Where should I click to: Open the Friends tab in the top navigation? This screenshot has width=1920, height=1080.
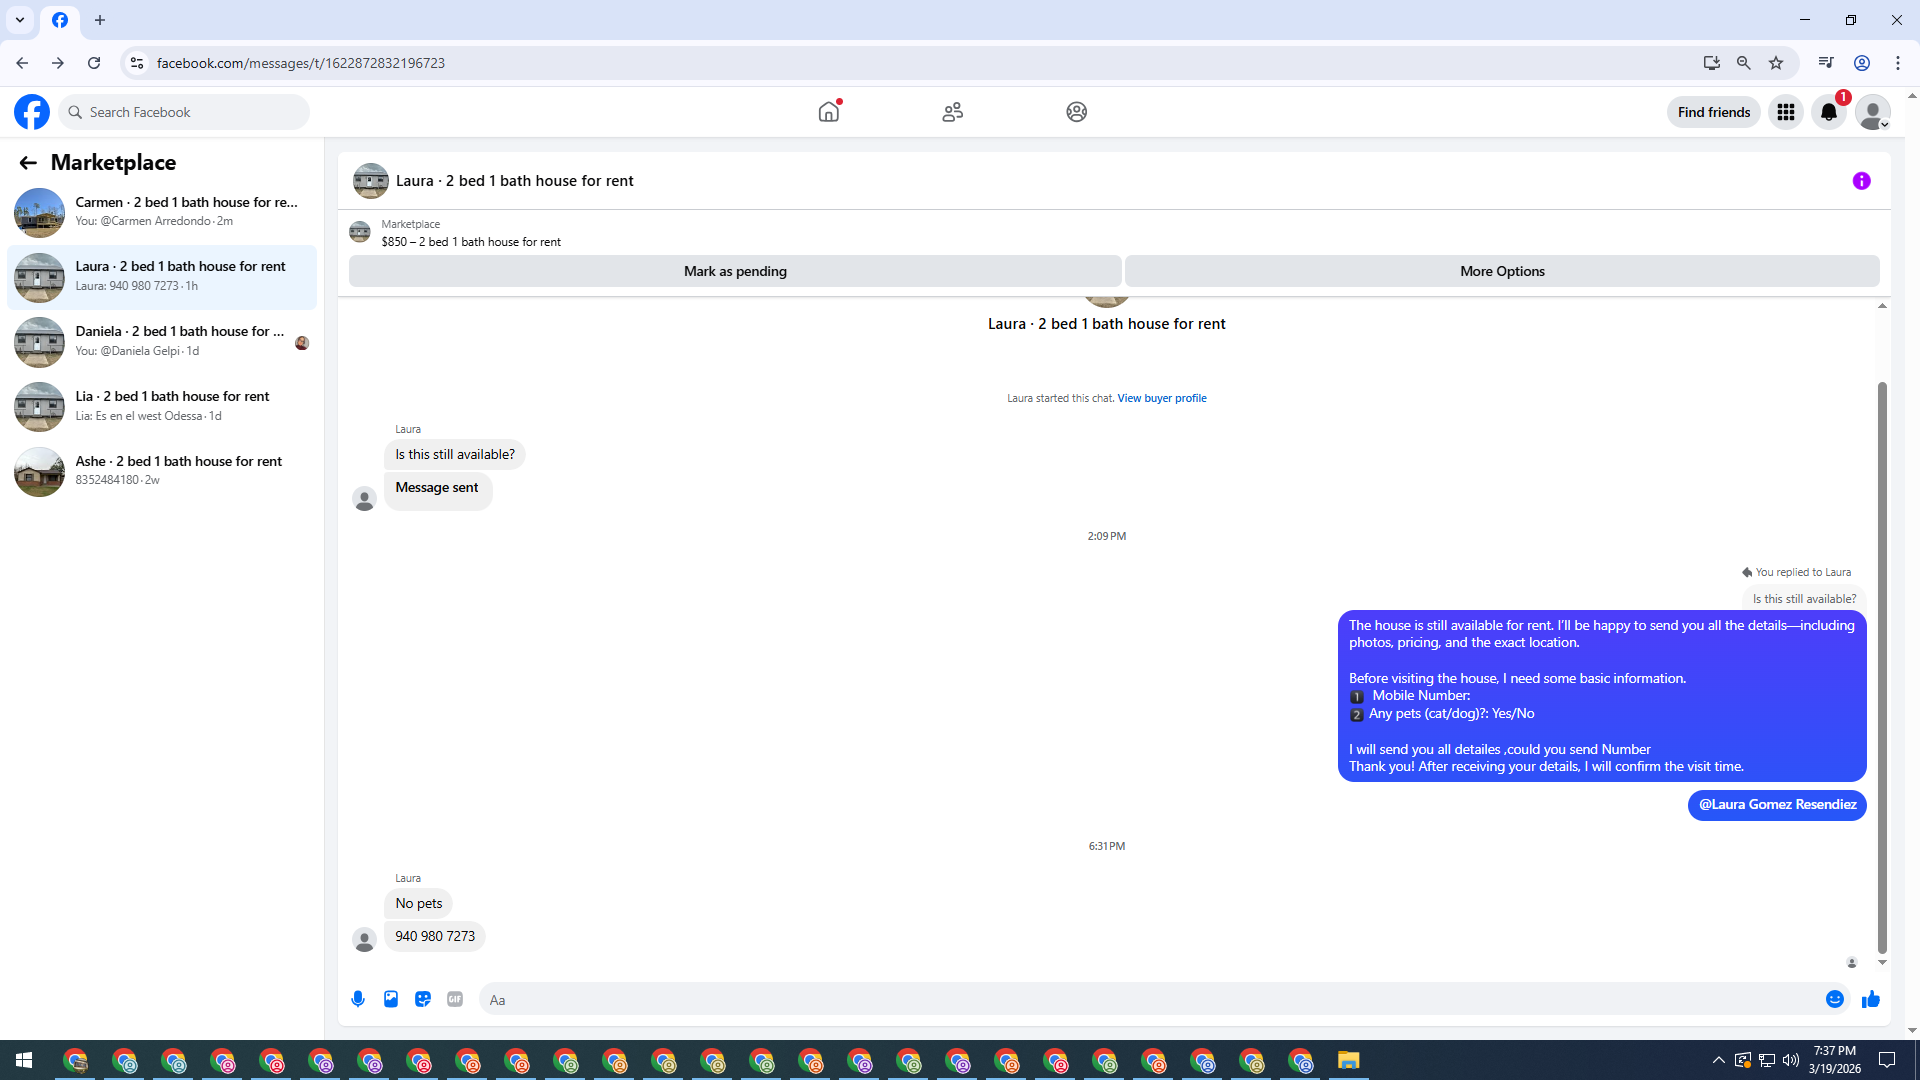tap(952, 112)
